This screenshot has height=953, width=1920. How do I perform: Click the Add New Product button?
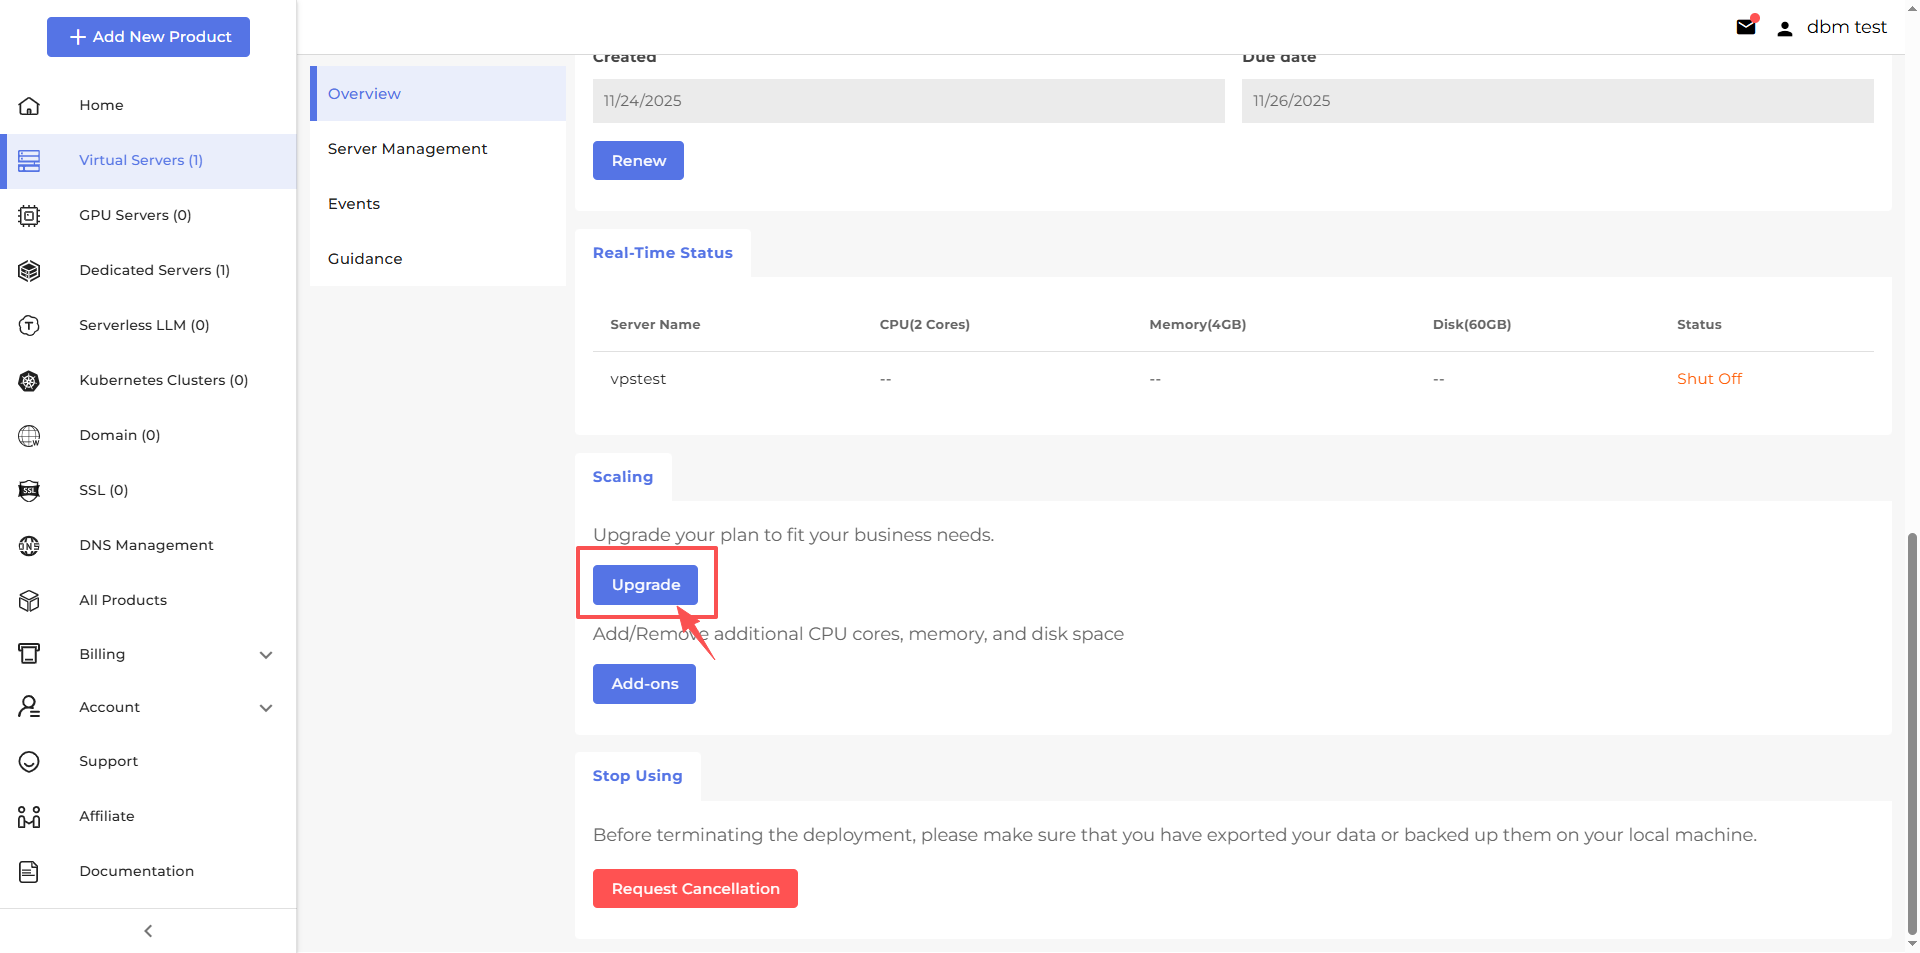148,37
